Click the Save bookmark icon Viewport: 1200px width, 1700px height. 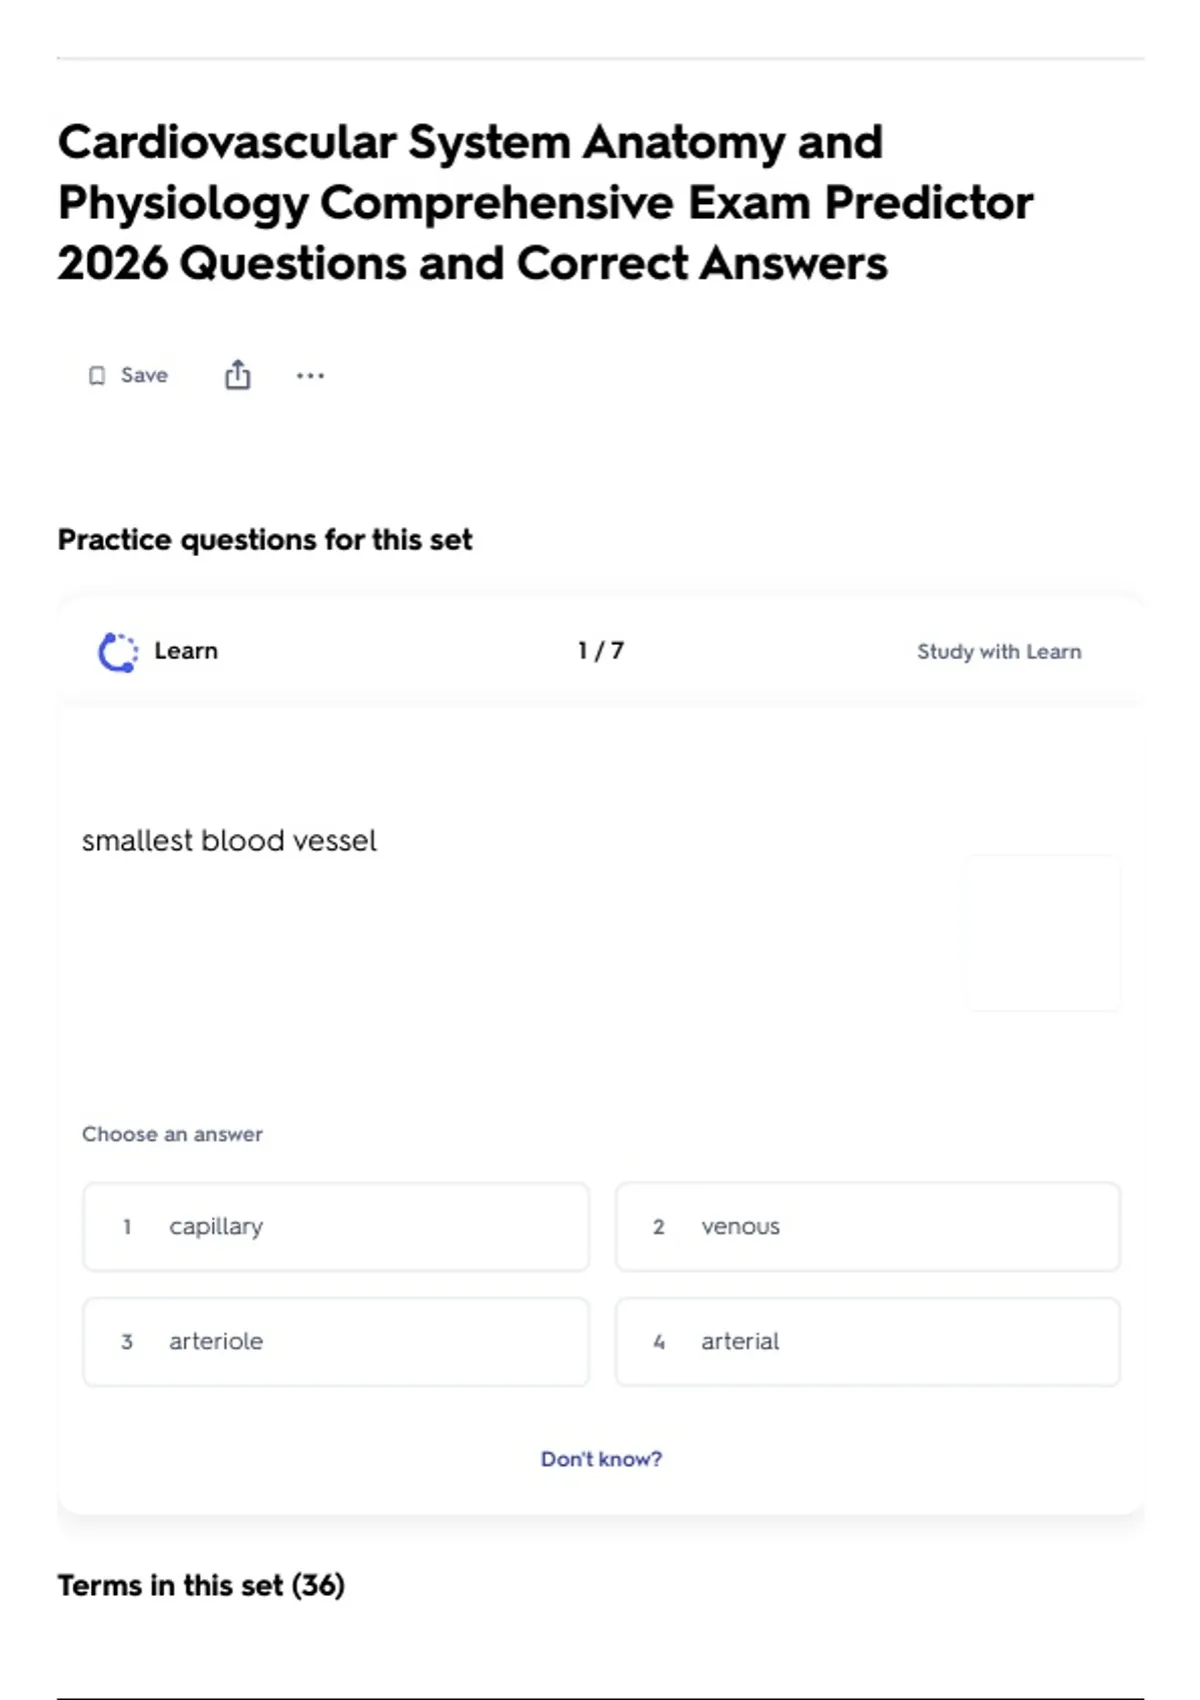pyautogui.click(x=97, y=376)
